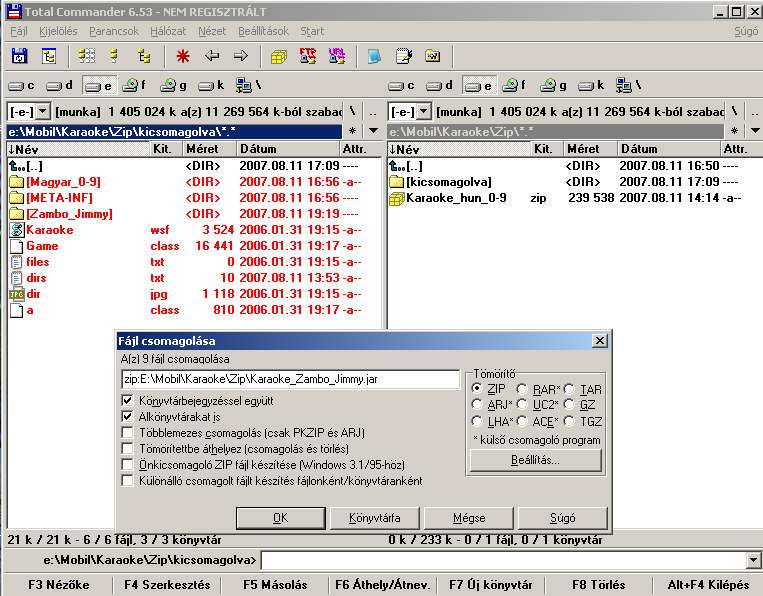The image size is (763, 596).
Task: Click the F5 Másolás button
Action: tap(275, 585)
